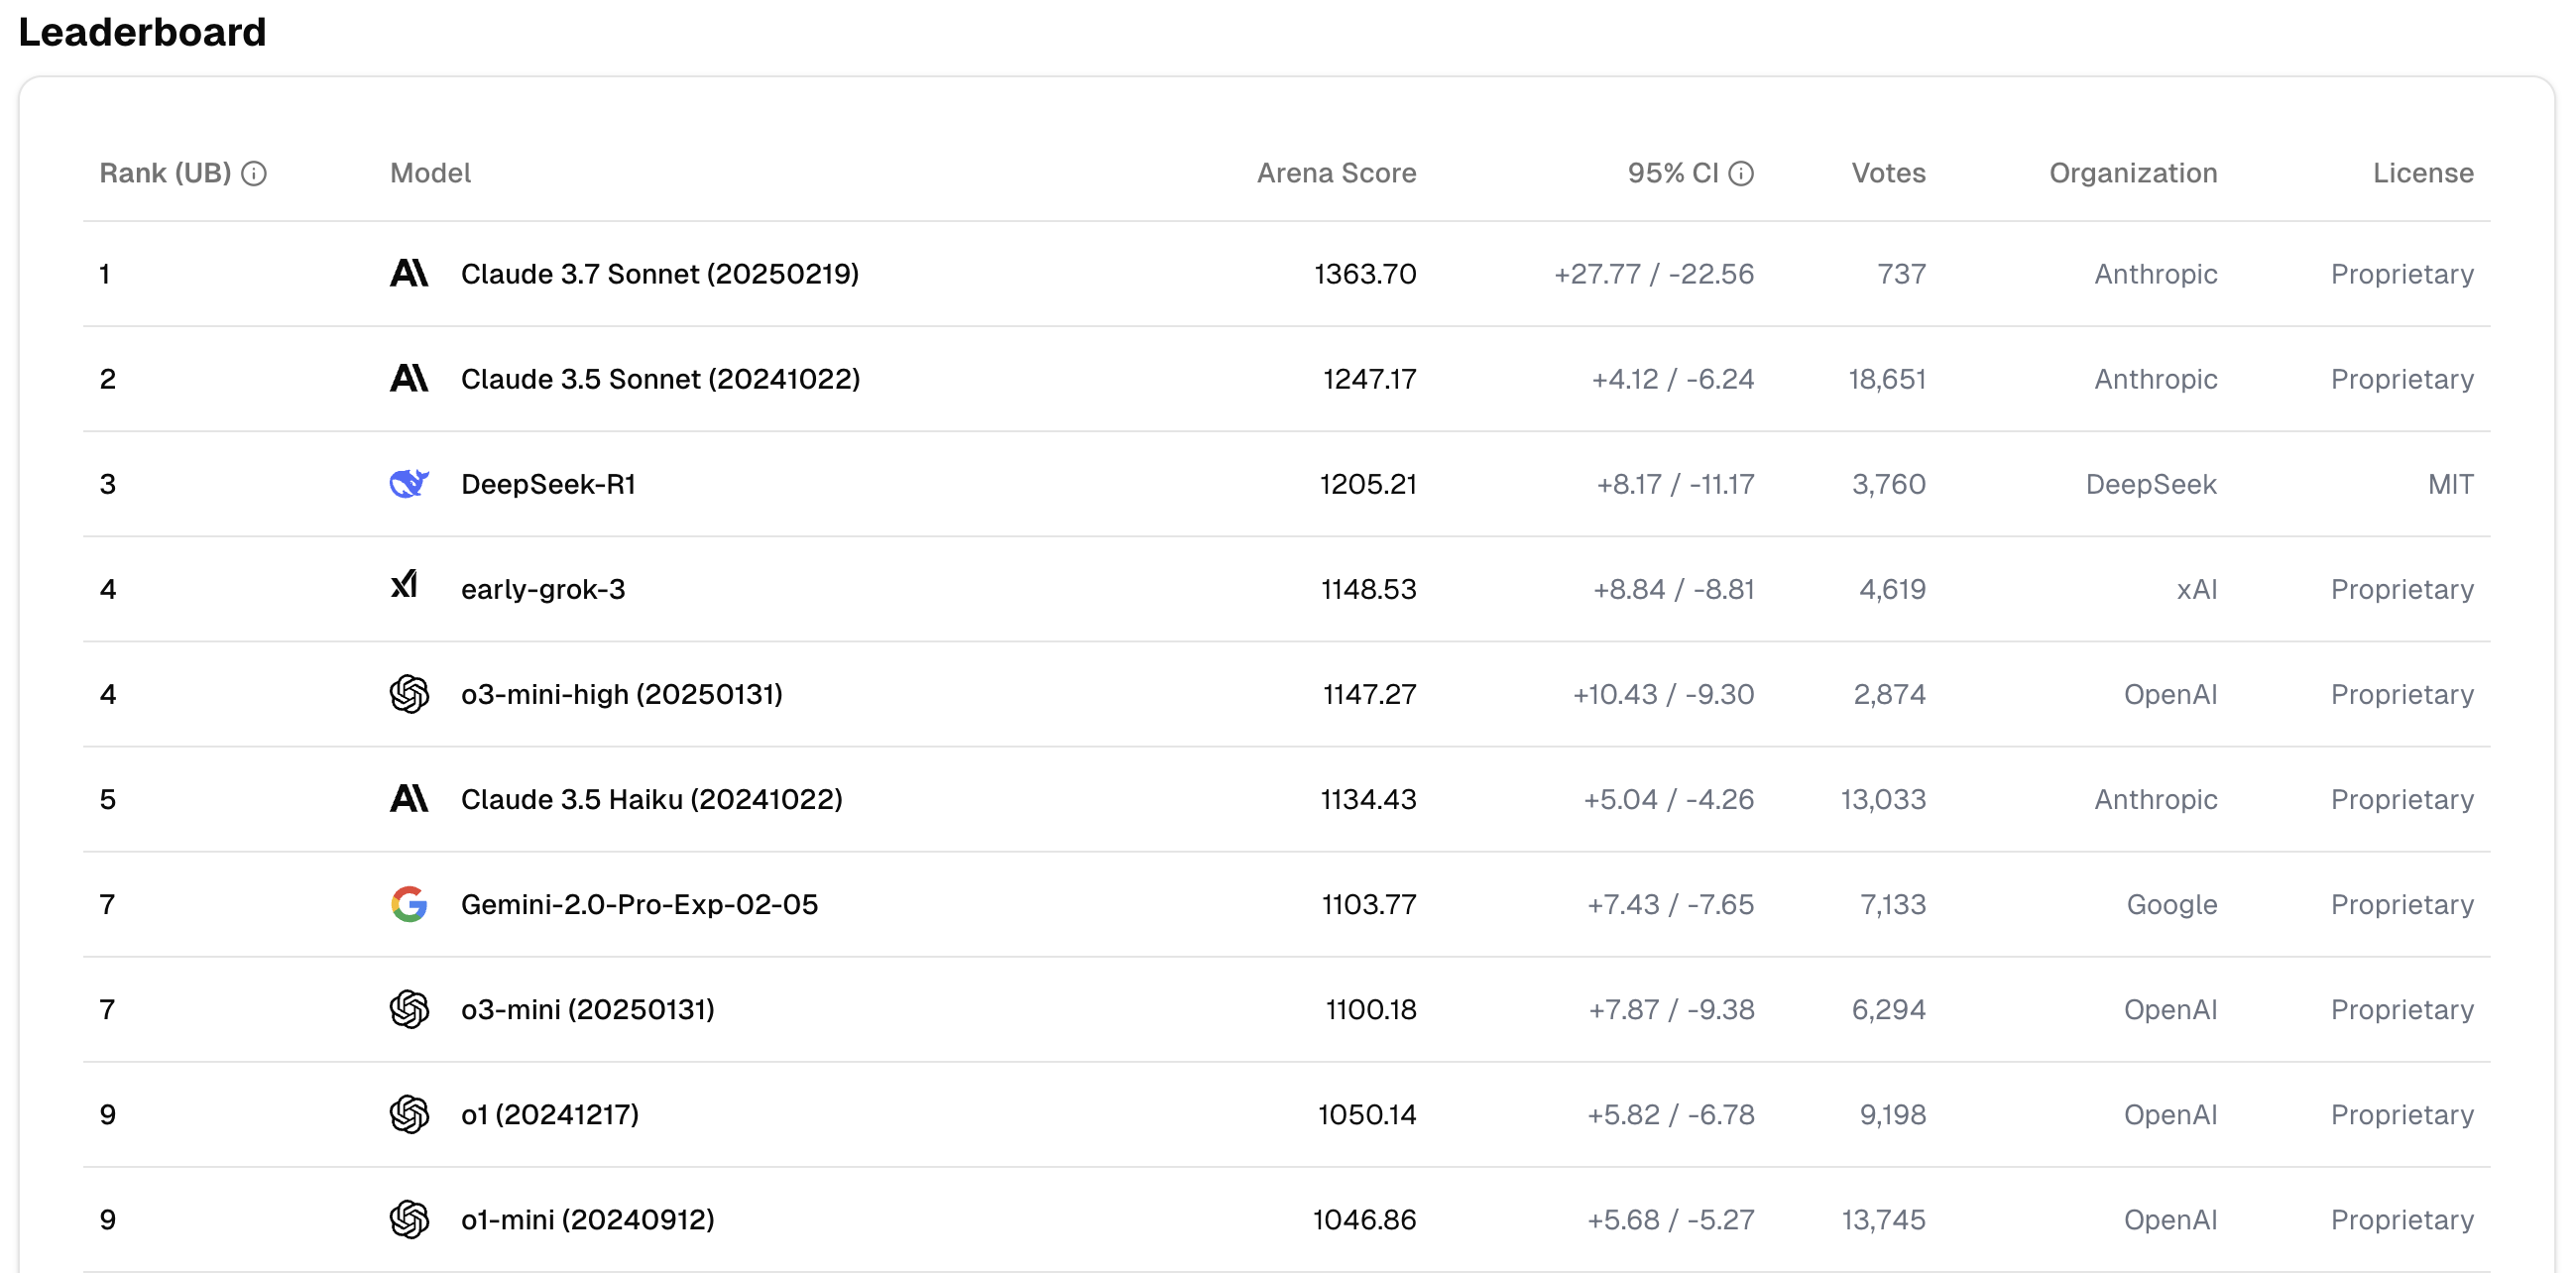Click the Google logo next to Gemini-2.0-Pro-Exp
The width and height of the screenshot is (2576, 1273).
[x=409, y=904]
